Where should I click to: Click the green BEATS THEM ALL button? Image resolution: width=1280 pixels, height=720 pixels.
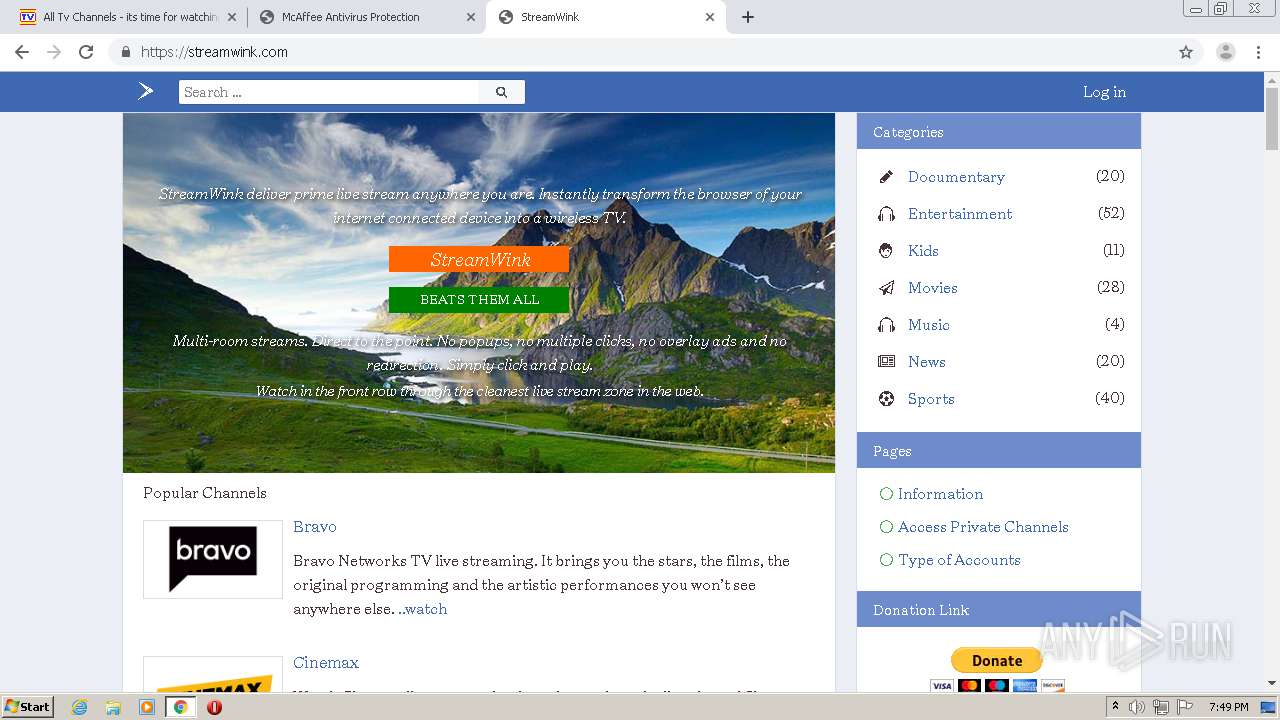[479, 300]
